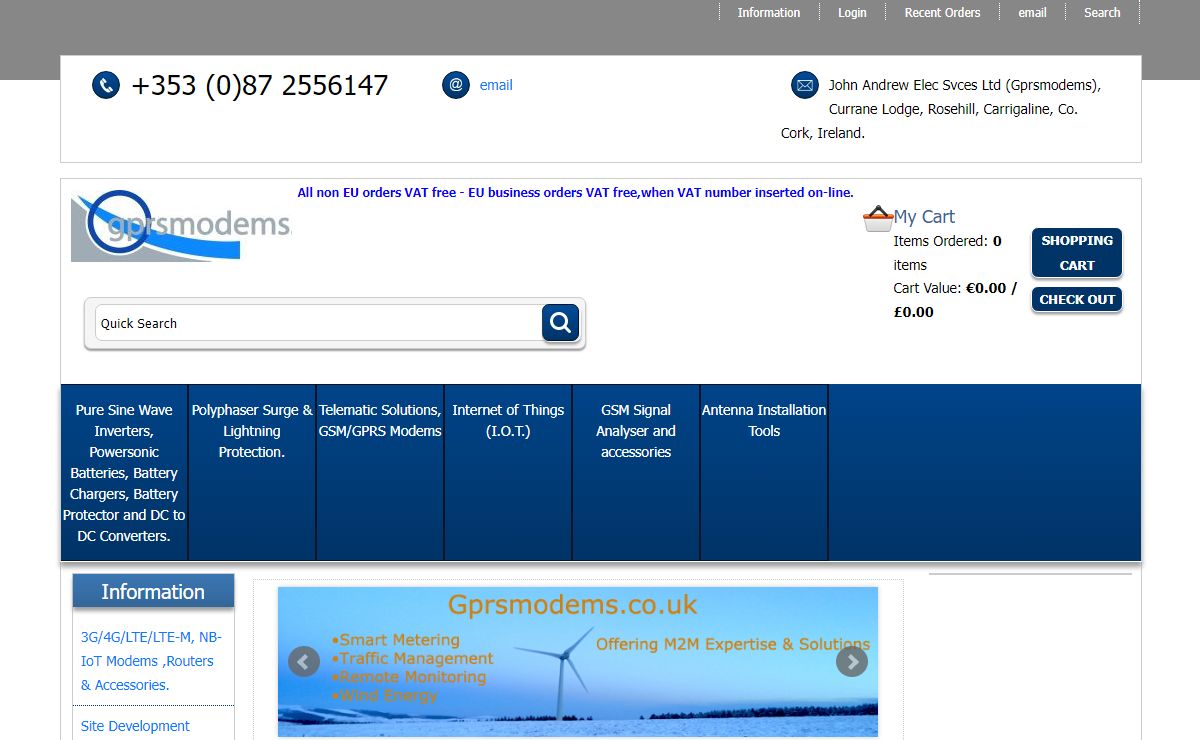Go to previous banner slide arrow
The image size is (1200, 740).
click(304, 661)
